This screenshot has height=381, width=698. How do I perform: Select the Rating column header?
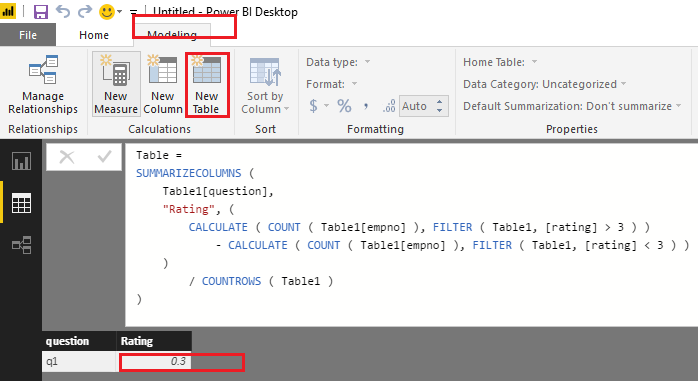(154, 341)
